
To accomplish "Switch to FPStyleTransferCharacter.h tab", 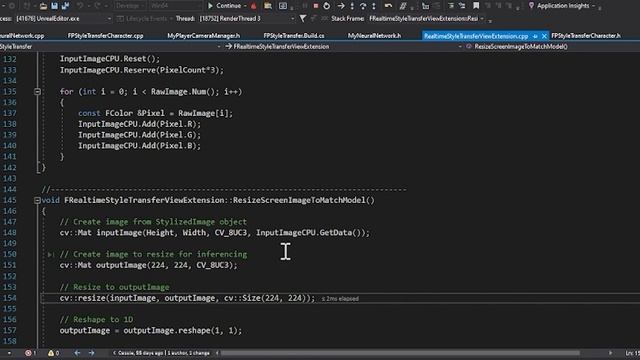I will pyautogui.click(x=586, y=36).
